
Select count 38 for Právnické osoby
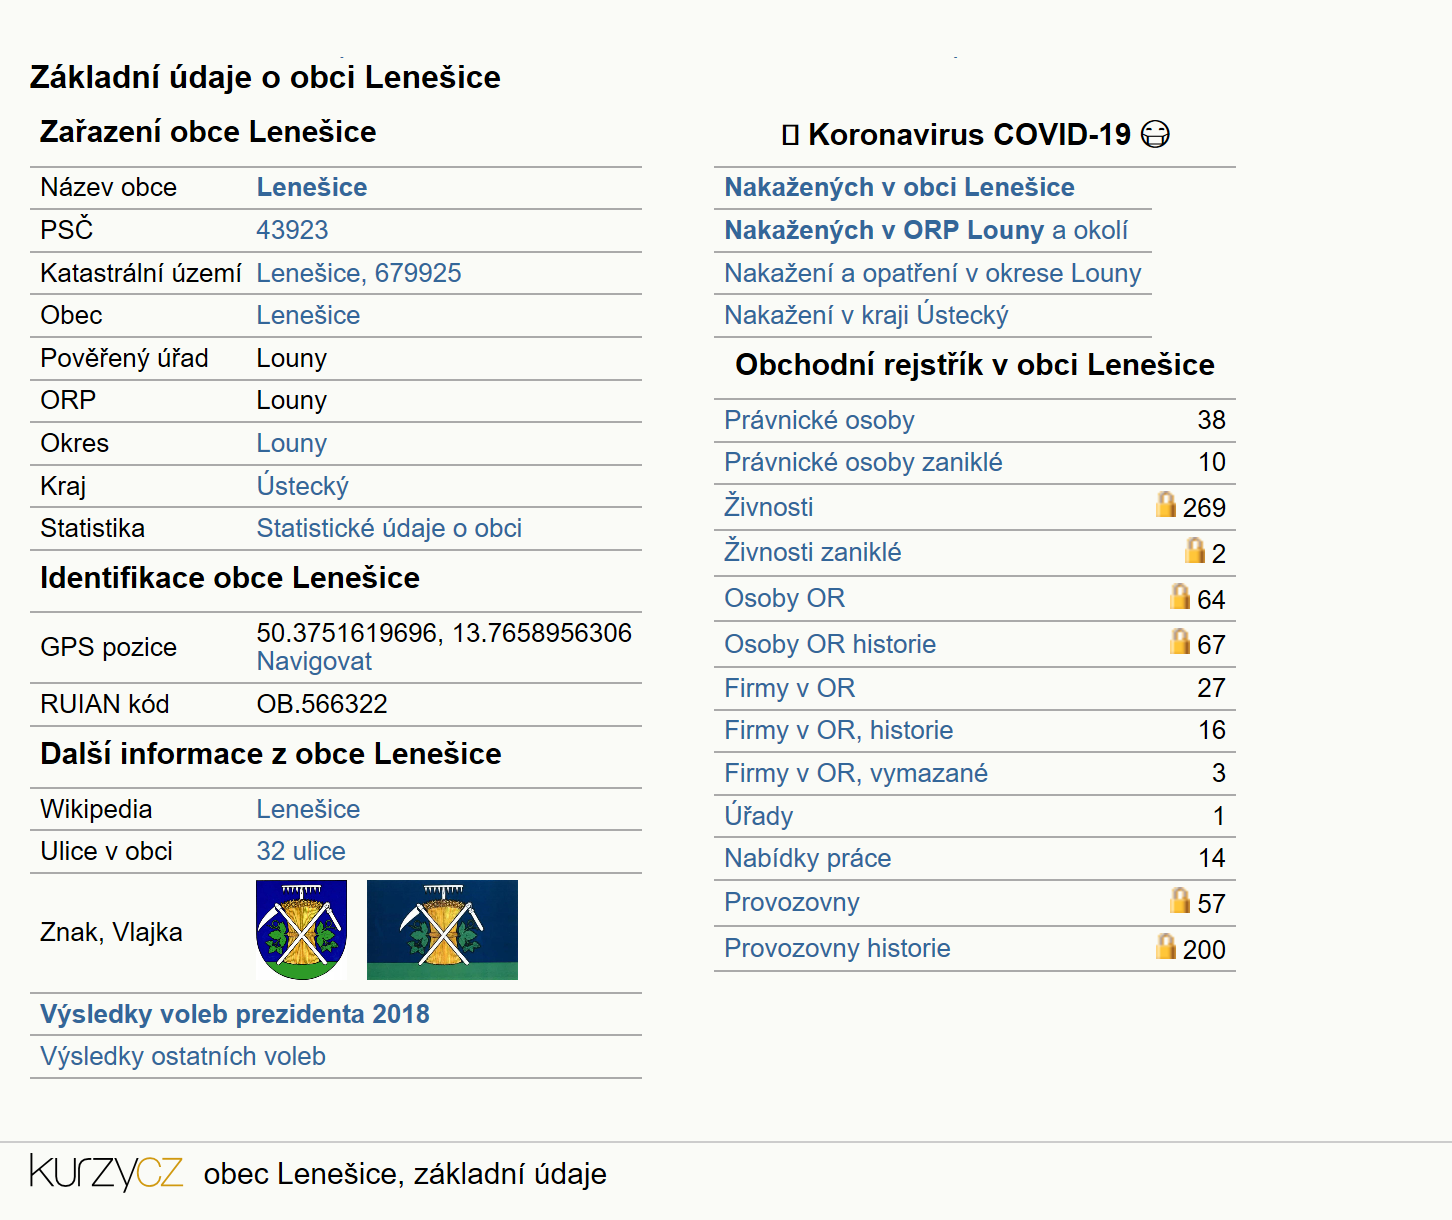[1211, 420]
